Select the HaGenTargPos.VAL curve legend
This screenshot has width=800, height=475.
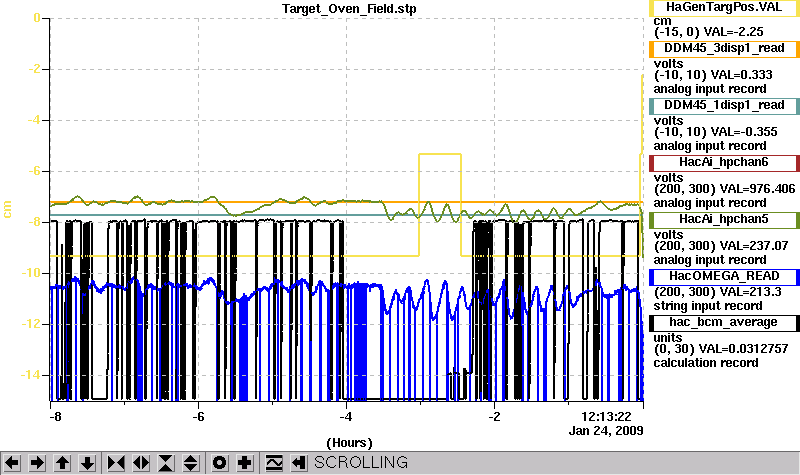point(724,8)
